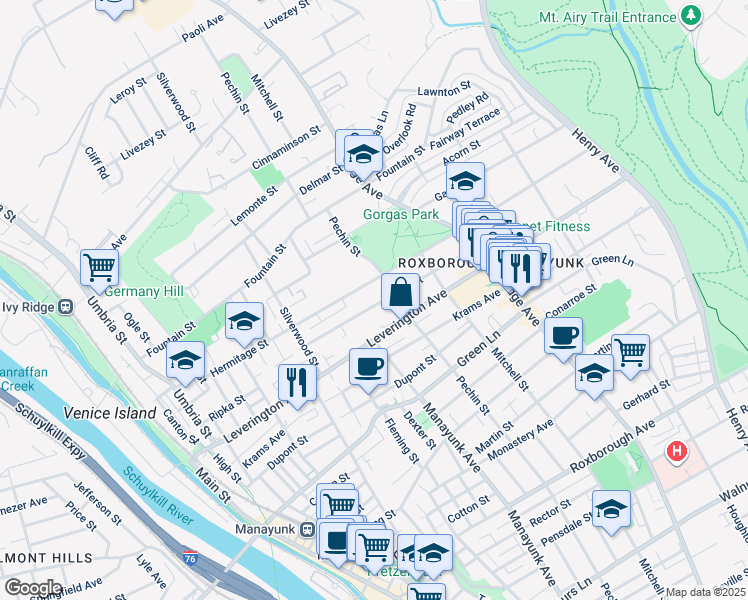Viewport: 748px width, 600px height.
Task: Click the front school marker near Delmar St
Action: [363, 155]
